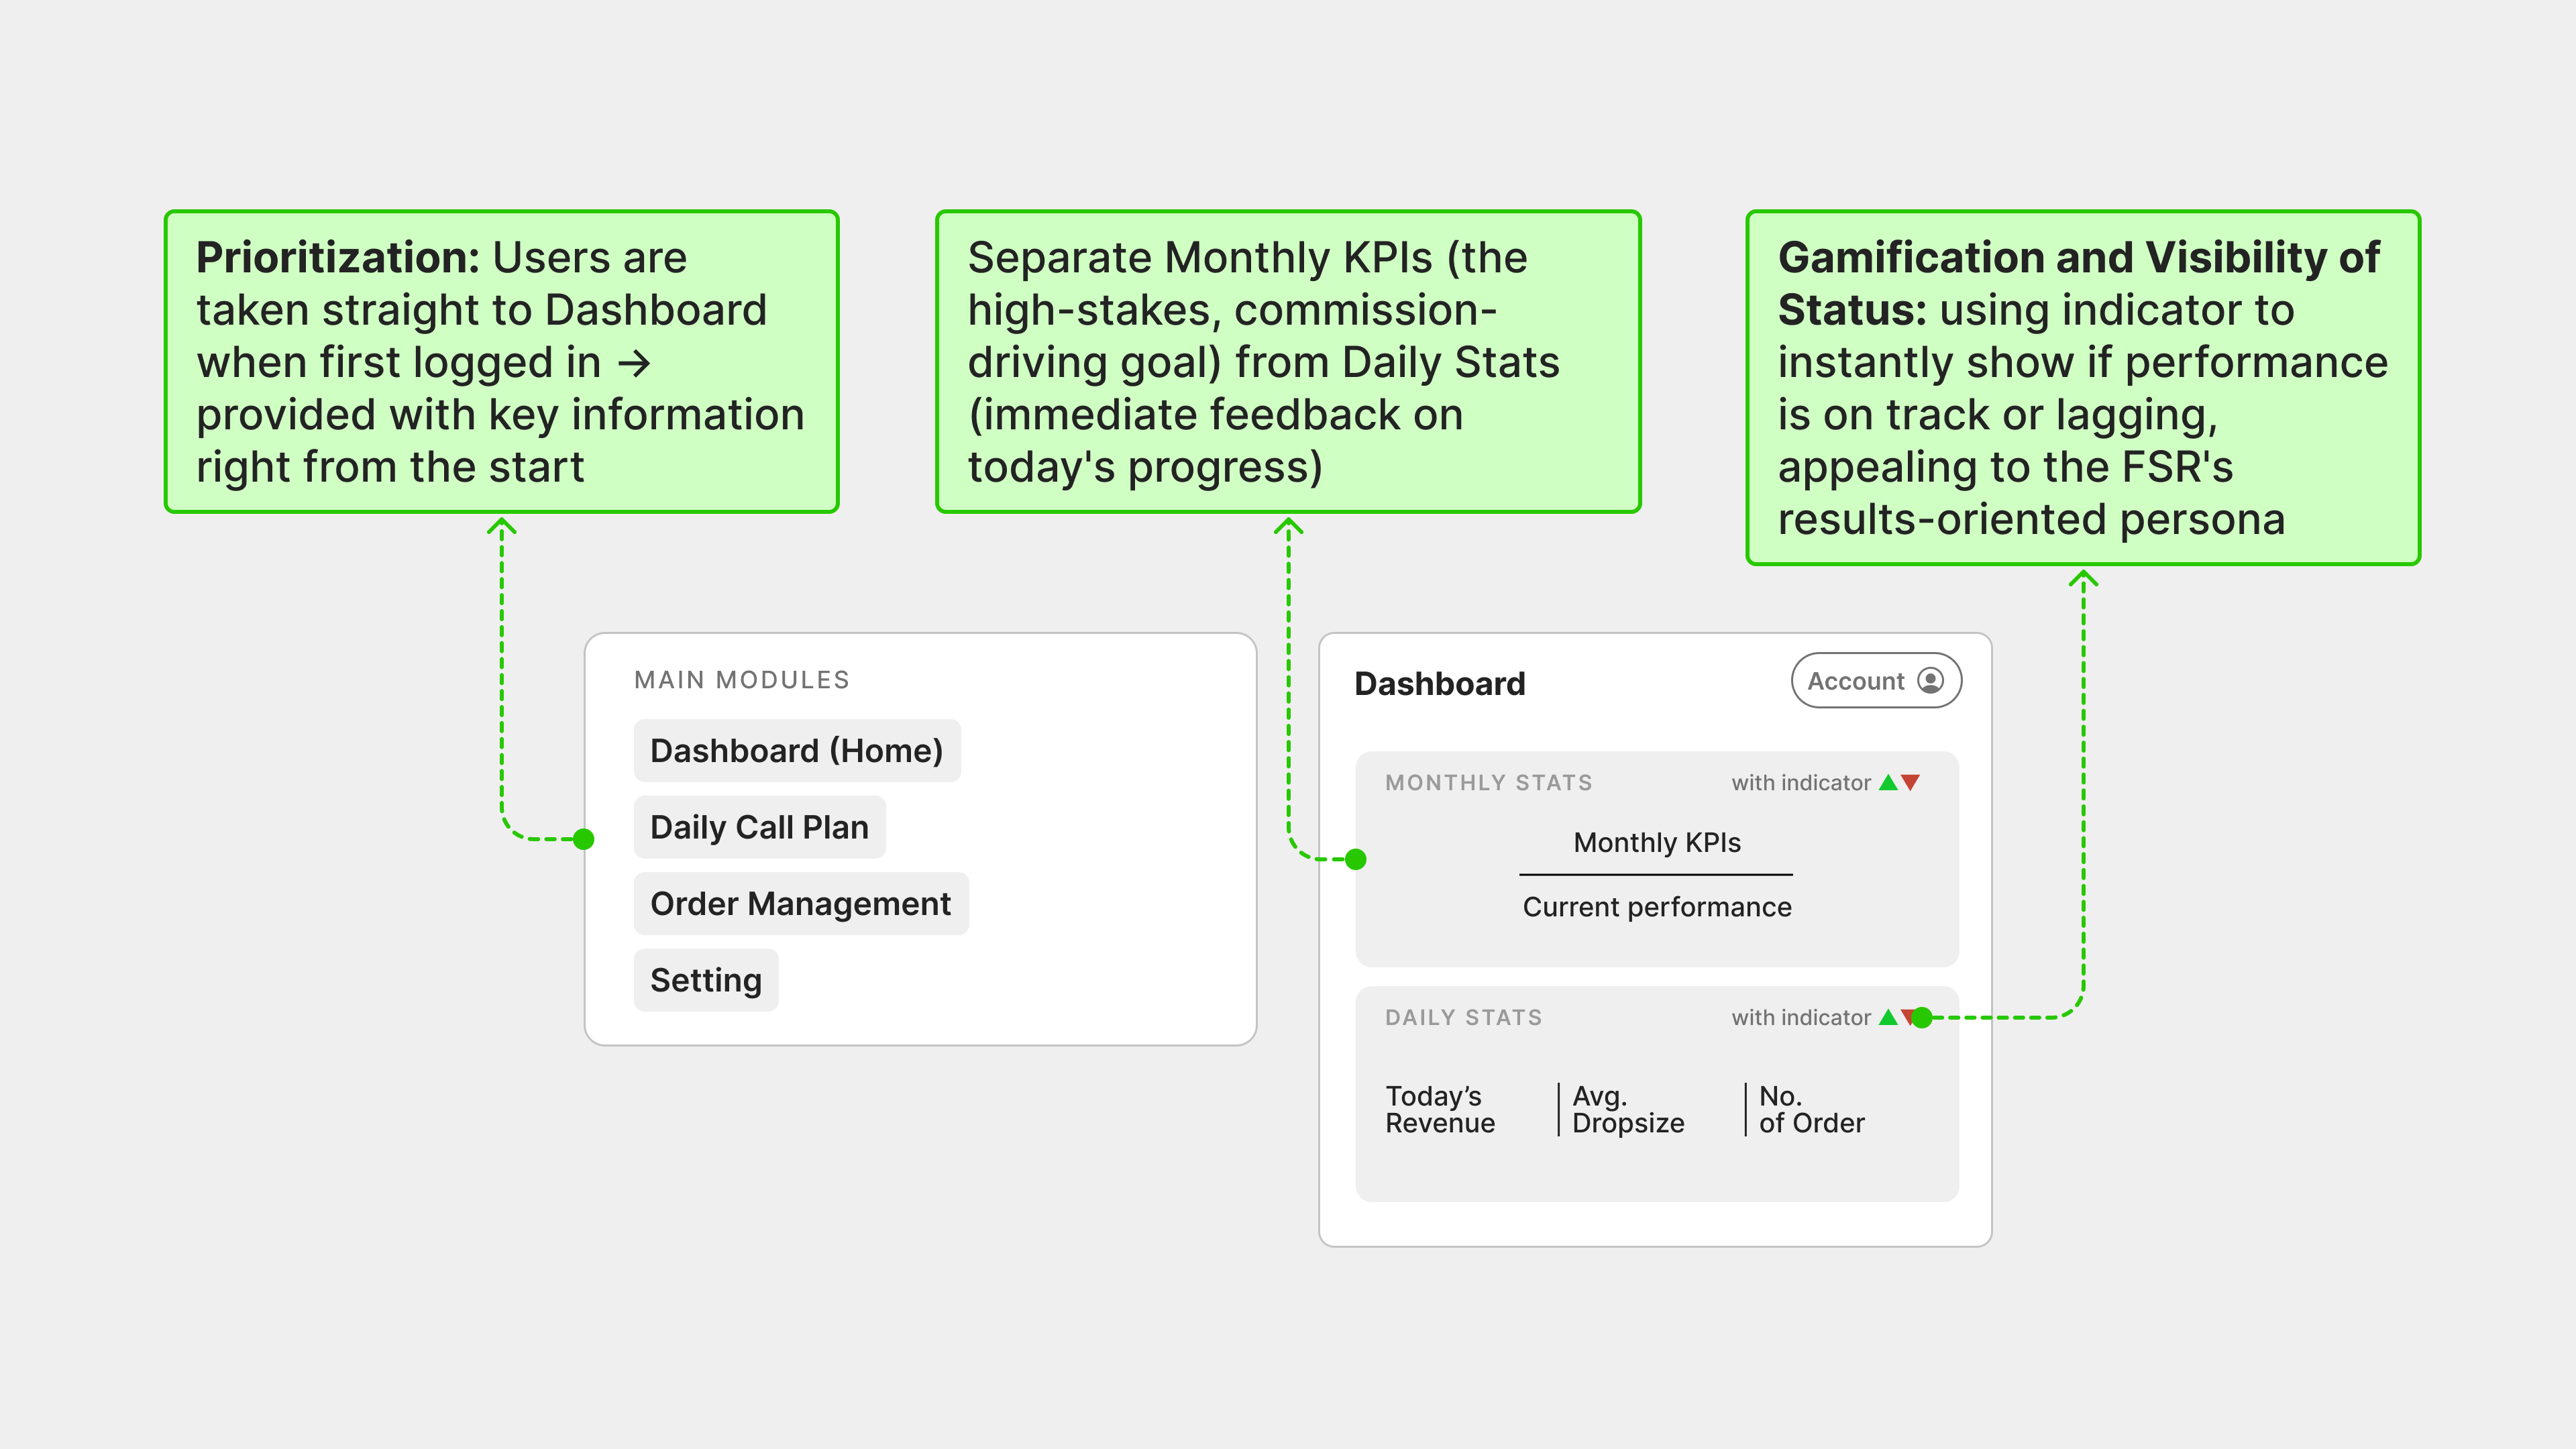Click the Current performance text
Viewport: 2576px width, 1449px height.
(x=1657, y=907)
